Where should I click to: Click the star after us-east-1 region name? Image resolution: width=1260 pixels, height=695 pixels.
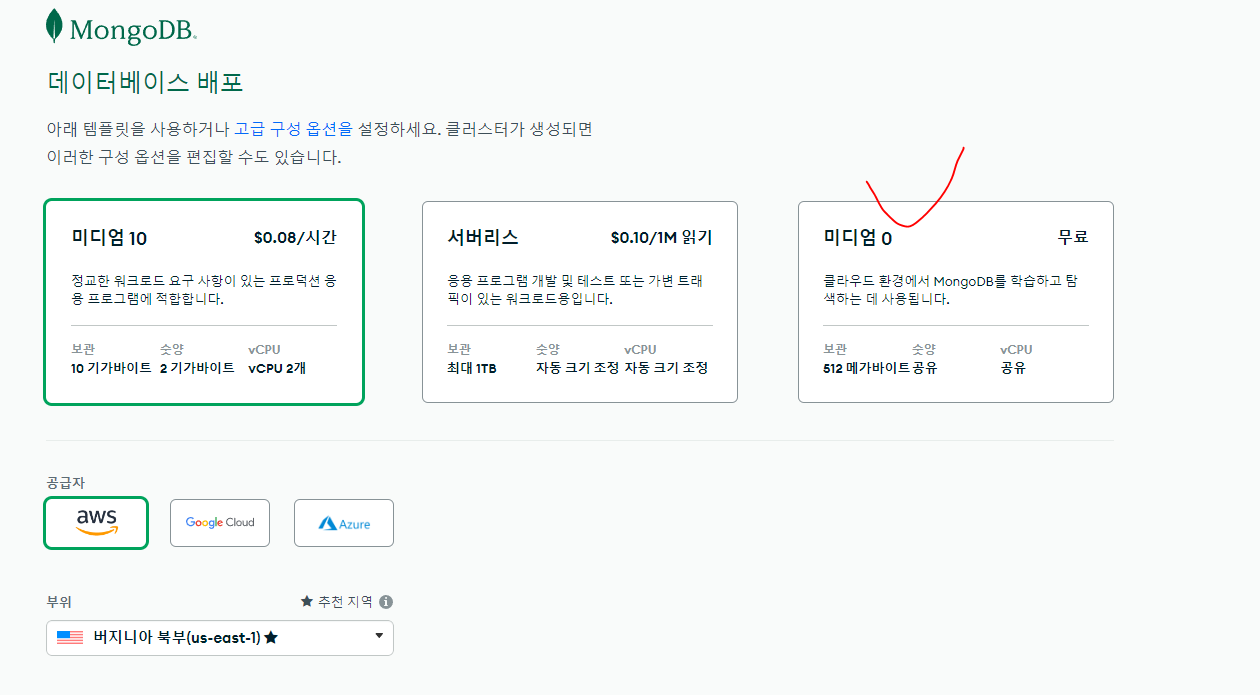pyautogui.click(x=271, y=638)
